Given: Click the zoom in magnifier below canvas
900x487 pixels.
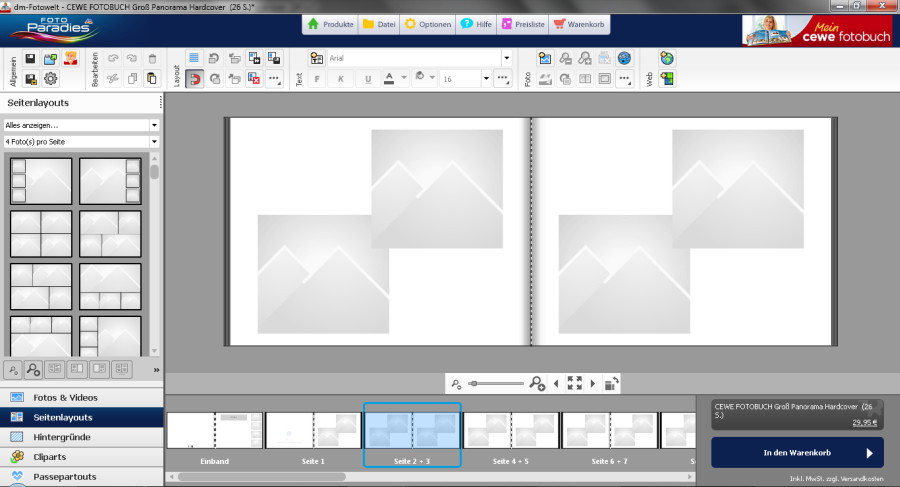Looking at the screenshot, I should [537, 383].
